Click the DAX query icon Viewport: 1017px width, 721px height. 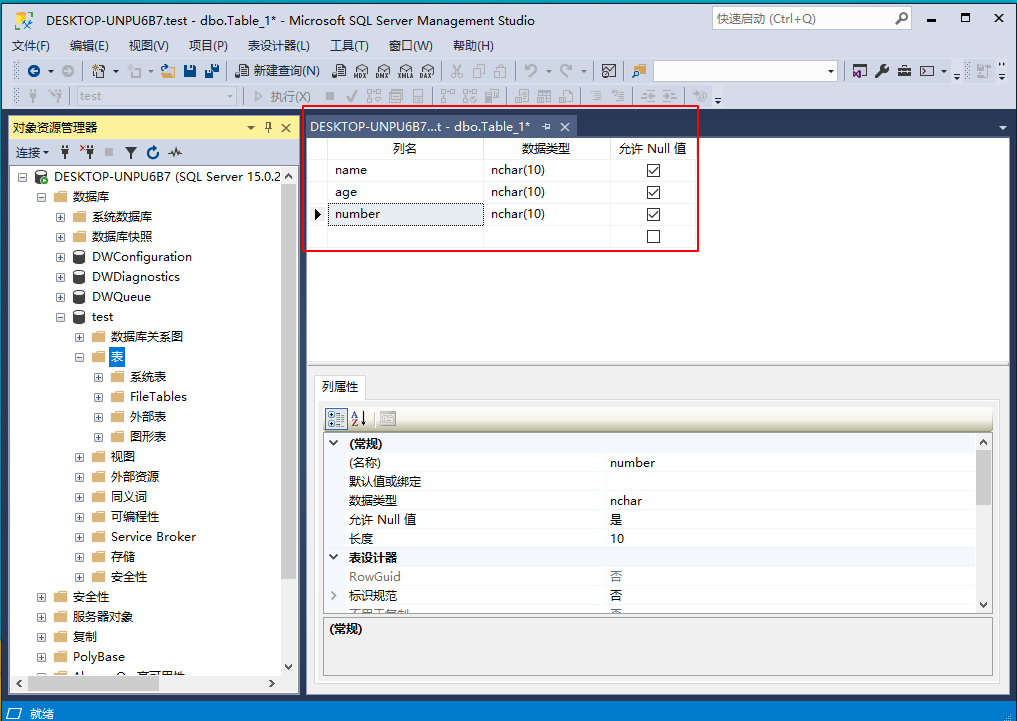pyautogui.click(x=428, y=70)
